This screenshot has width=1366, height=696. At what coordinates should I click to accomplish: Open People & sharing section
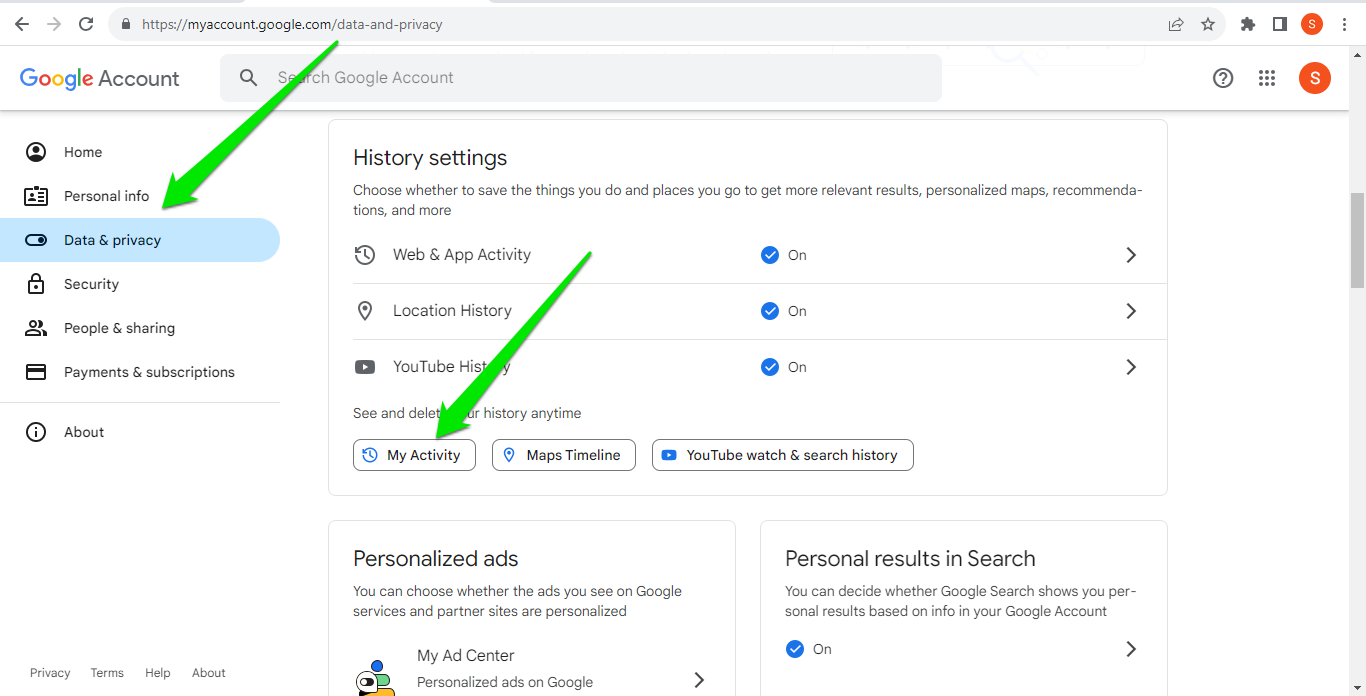tap(140, 328)
